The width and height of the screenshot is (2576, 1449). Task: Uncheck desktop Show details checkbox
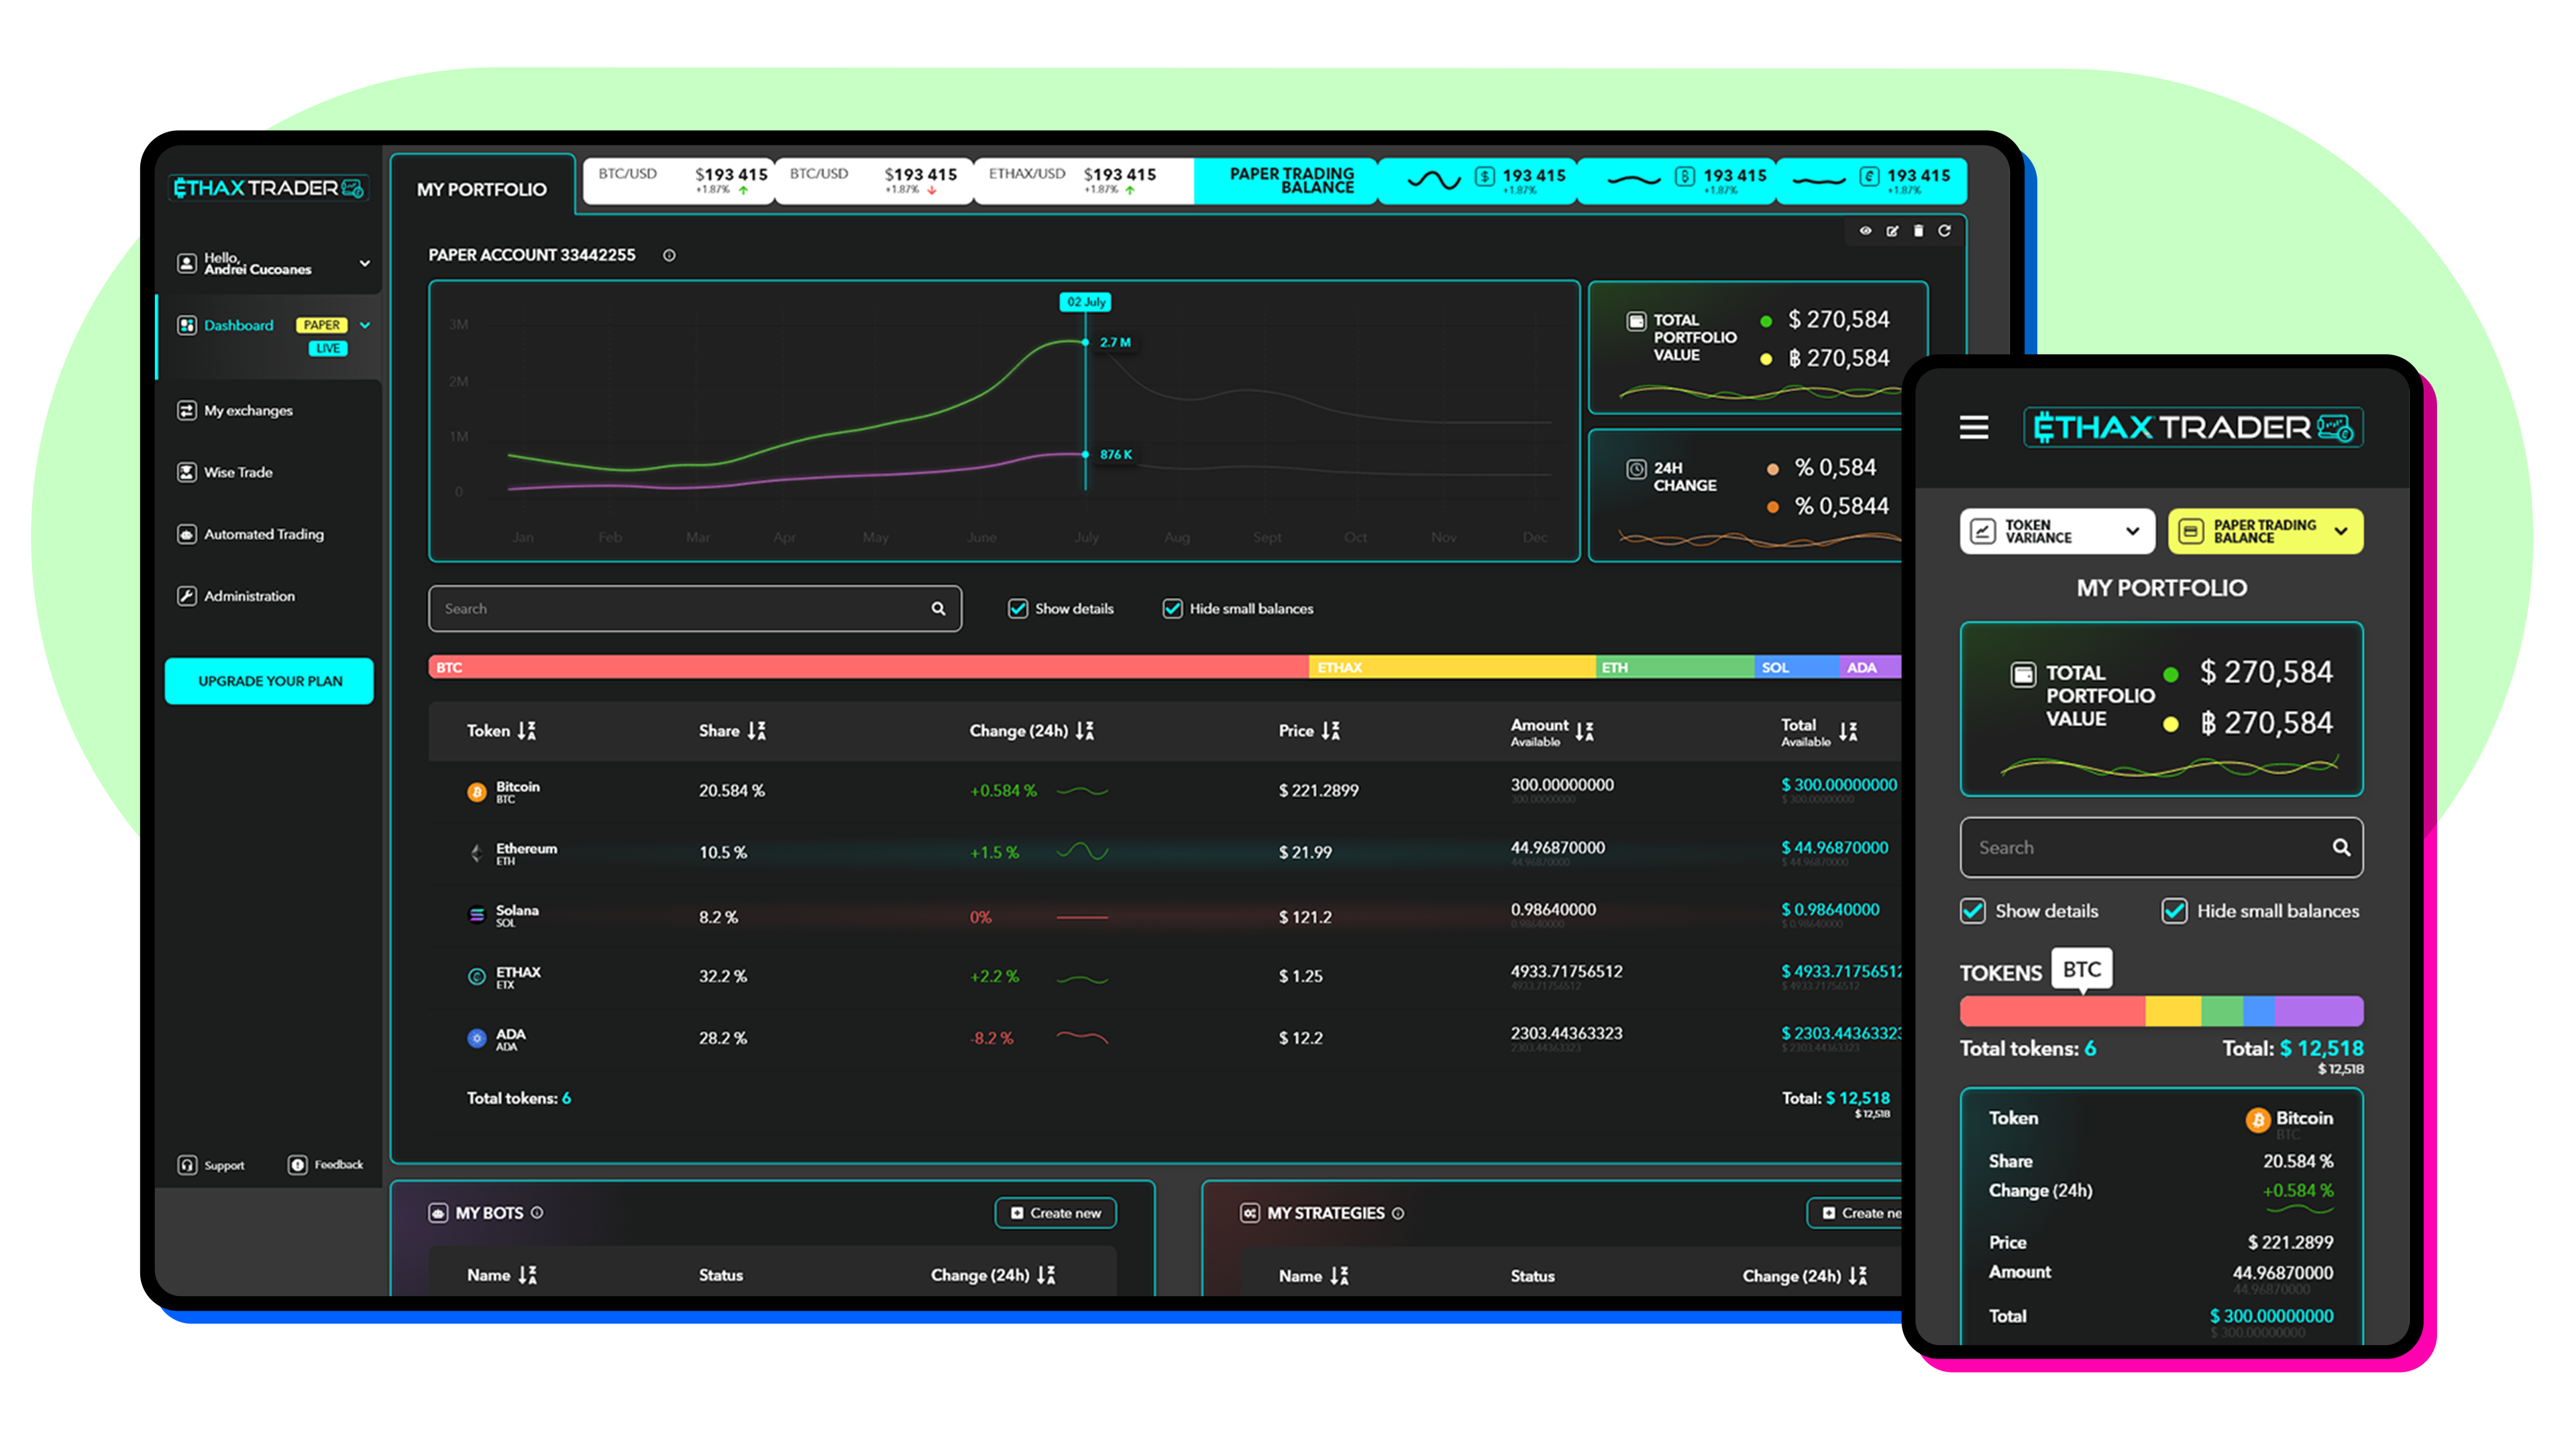coord(1018,609)
